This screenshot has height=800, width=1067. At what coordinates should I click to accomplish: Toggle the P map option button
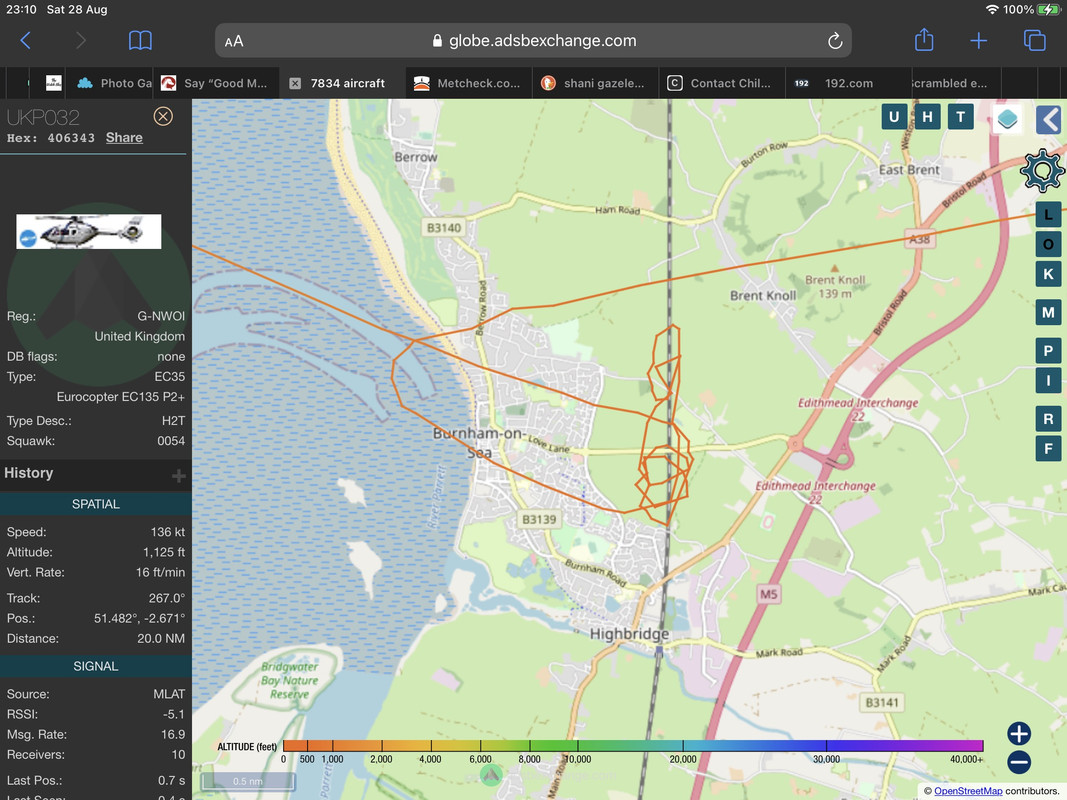[x=1048, y=351]
